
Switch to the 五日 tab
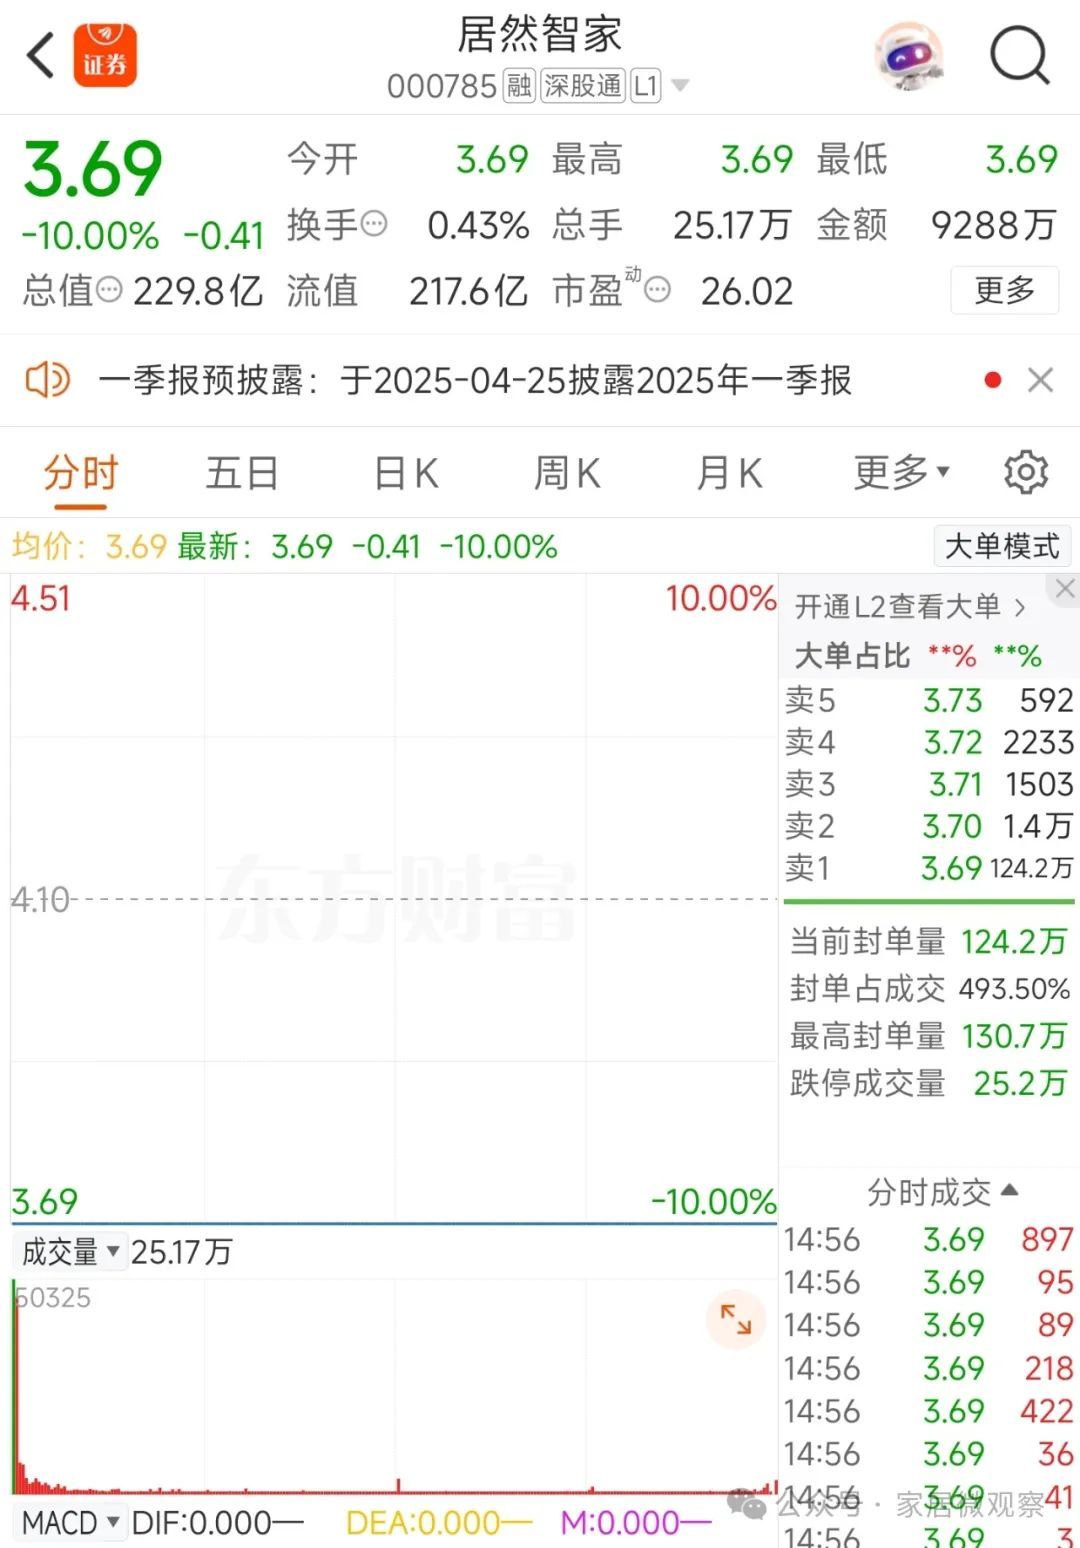tap(242, 473)
